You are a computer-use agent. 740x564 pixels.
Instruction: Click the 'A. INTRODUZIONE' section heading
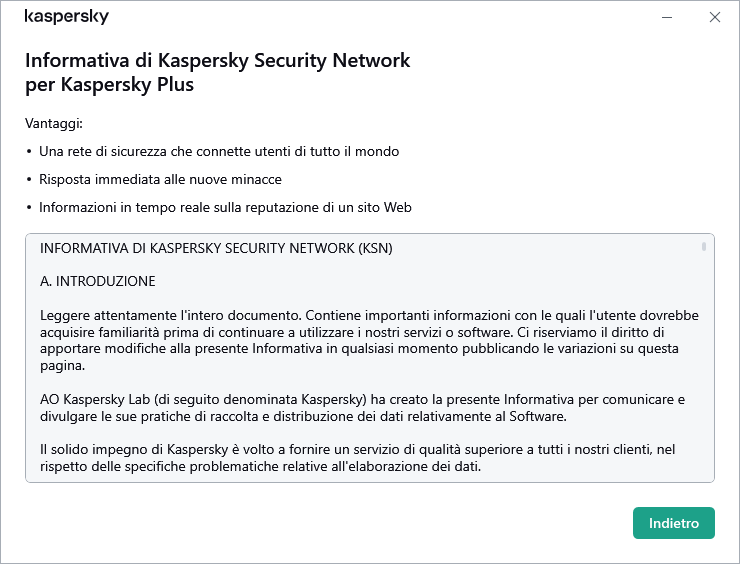point(98,281)
